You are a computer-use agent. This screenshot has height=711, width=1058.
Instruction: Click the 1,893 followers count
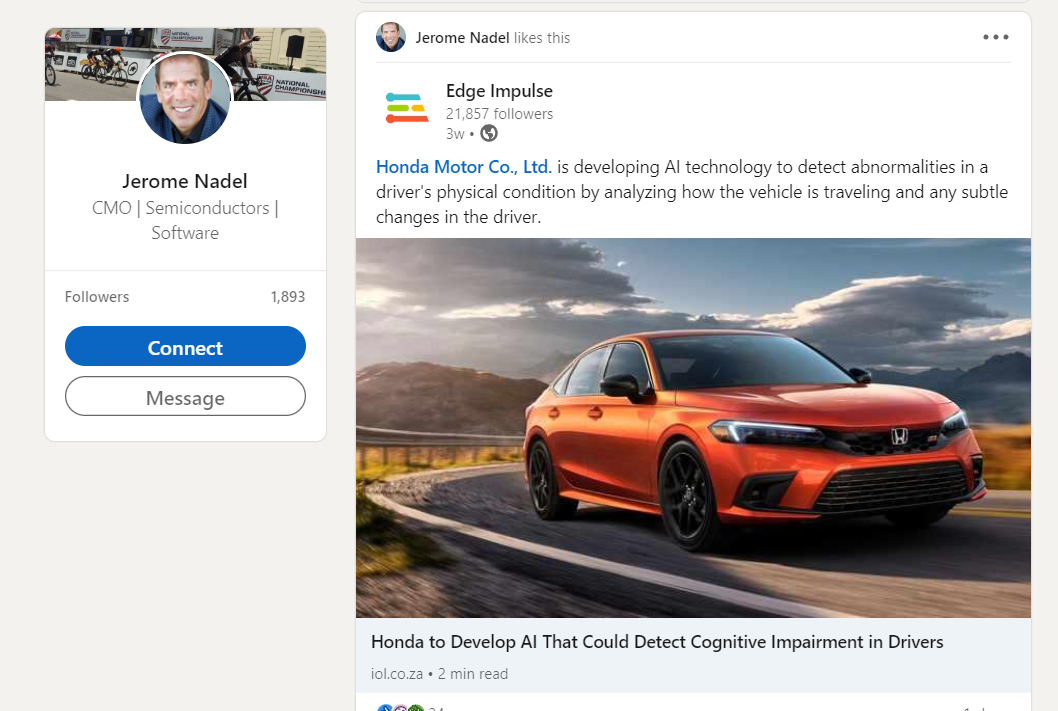point(287,297)
